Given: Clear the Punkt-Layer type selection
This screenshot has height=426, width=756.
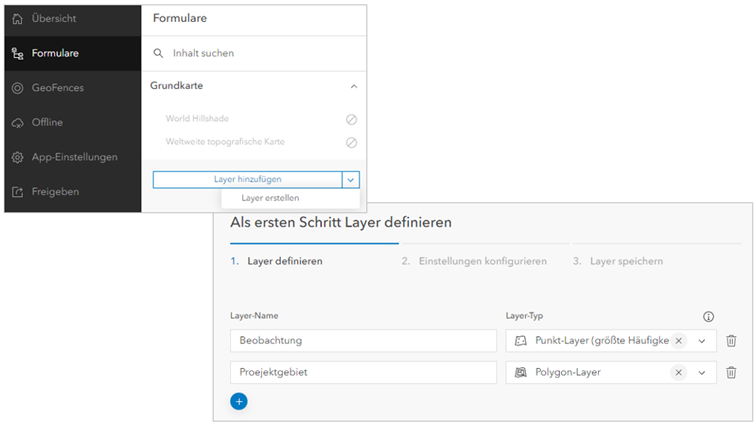Looking at the screenshot, I should (678, 341).
